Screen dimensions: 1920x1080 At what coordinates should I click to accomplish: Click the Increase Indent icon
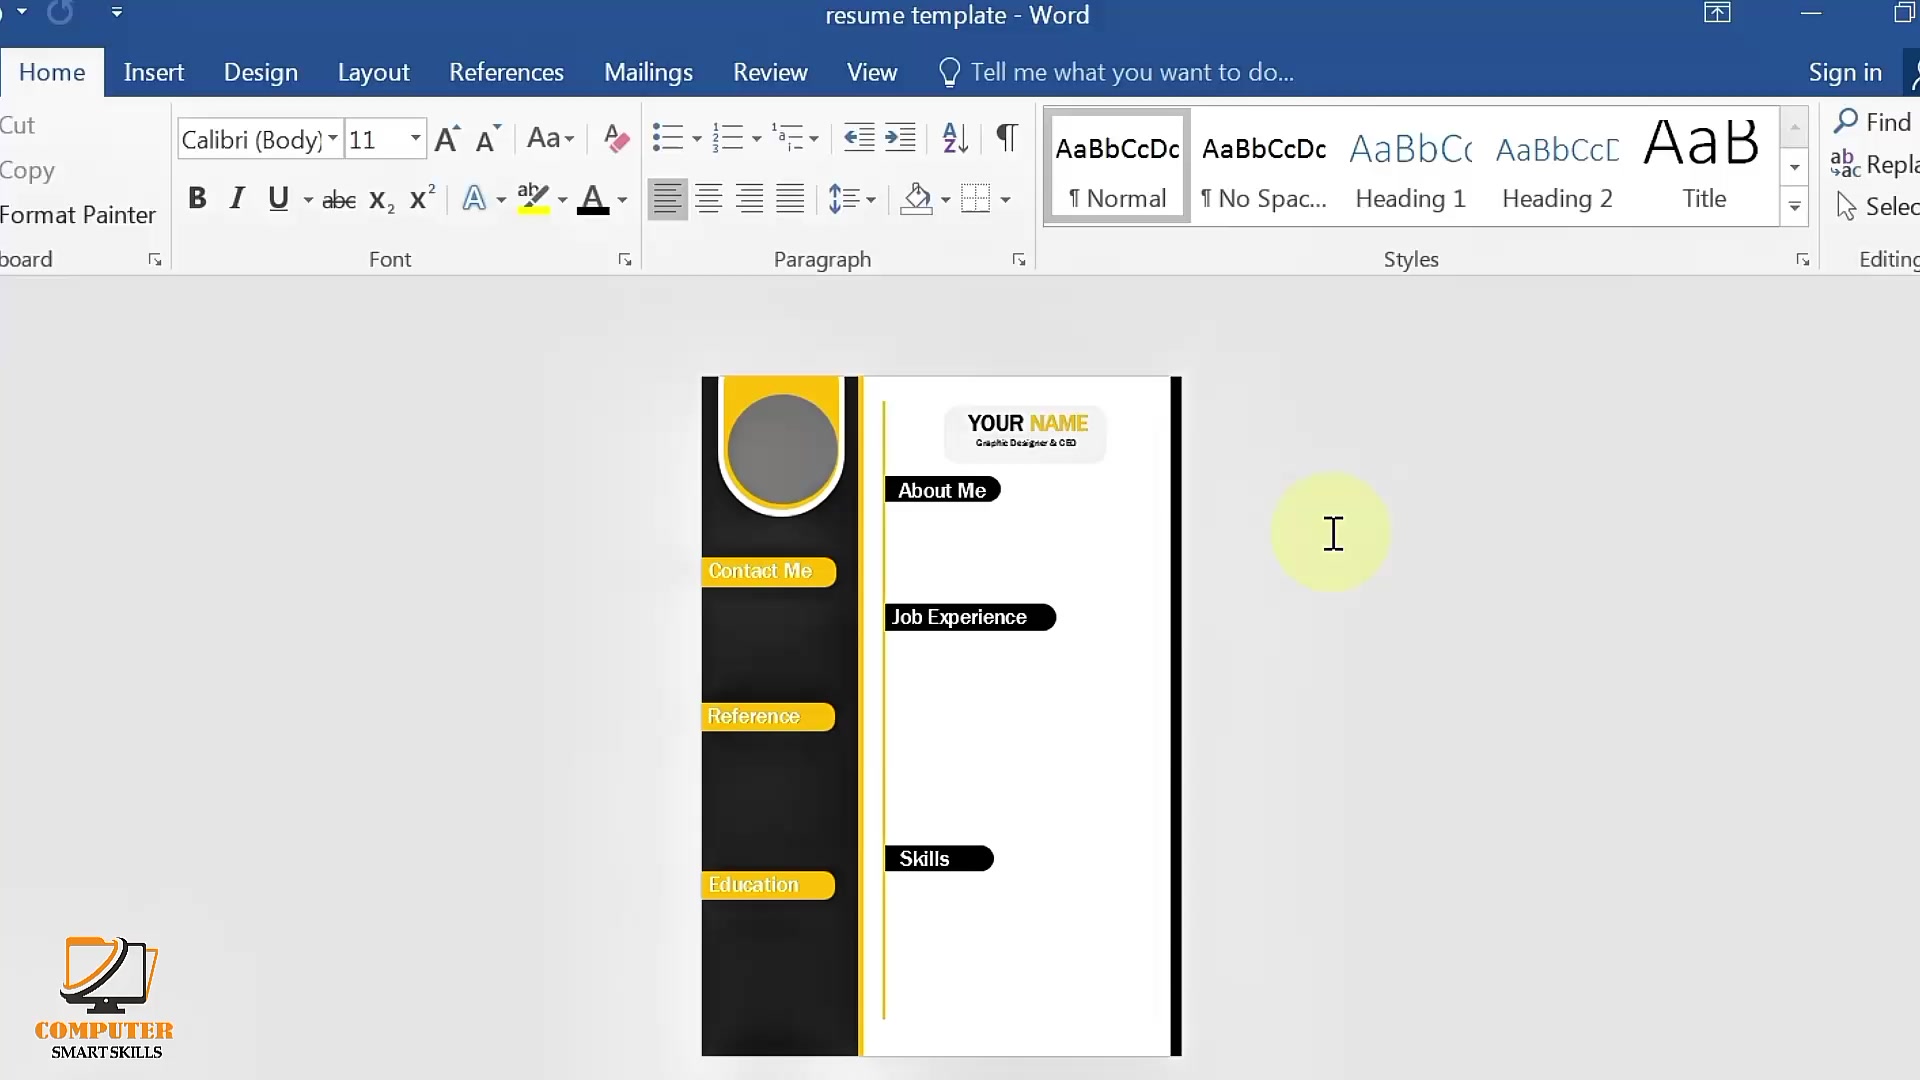(900, 139)
